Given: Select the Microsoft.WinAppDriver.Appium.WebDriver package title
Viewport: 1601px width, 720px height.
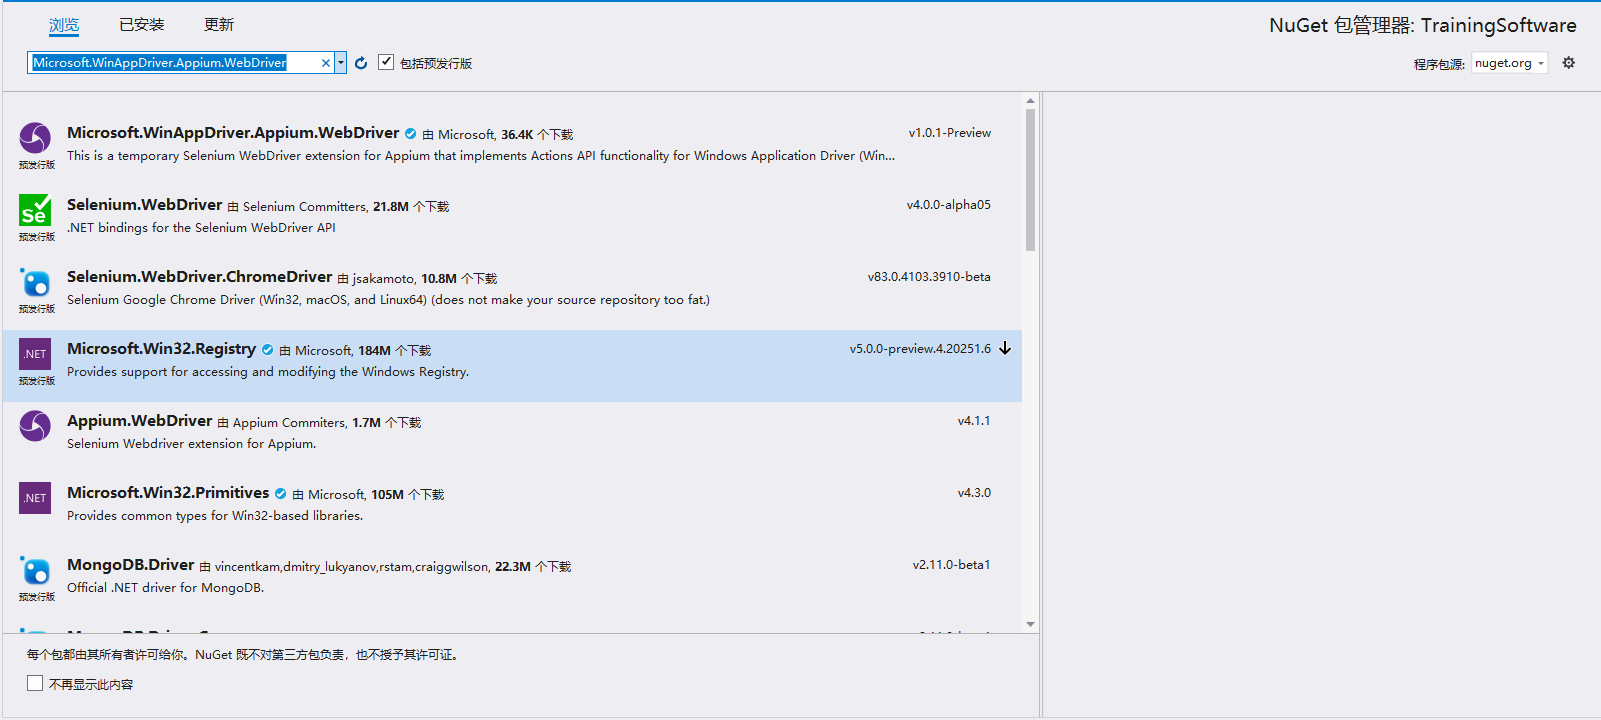Looking at the screenshot, I should (233, 133).
